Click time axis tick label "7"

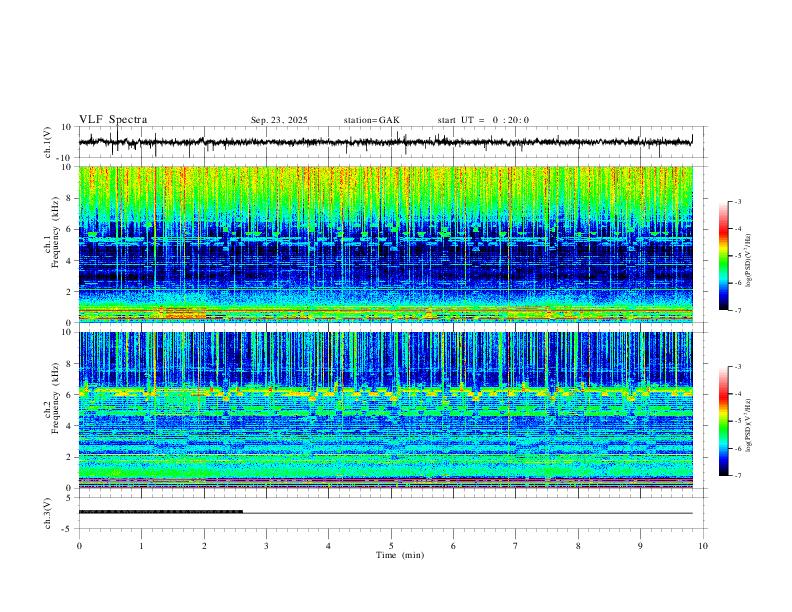click(x=516, y=546)
